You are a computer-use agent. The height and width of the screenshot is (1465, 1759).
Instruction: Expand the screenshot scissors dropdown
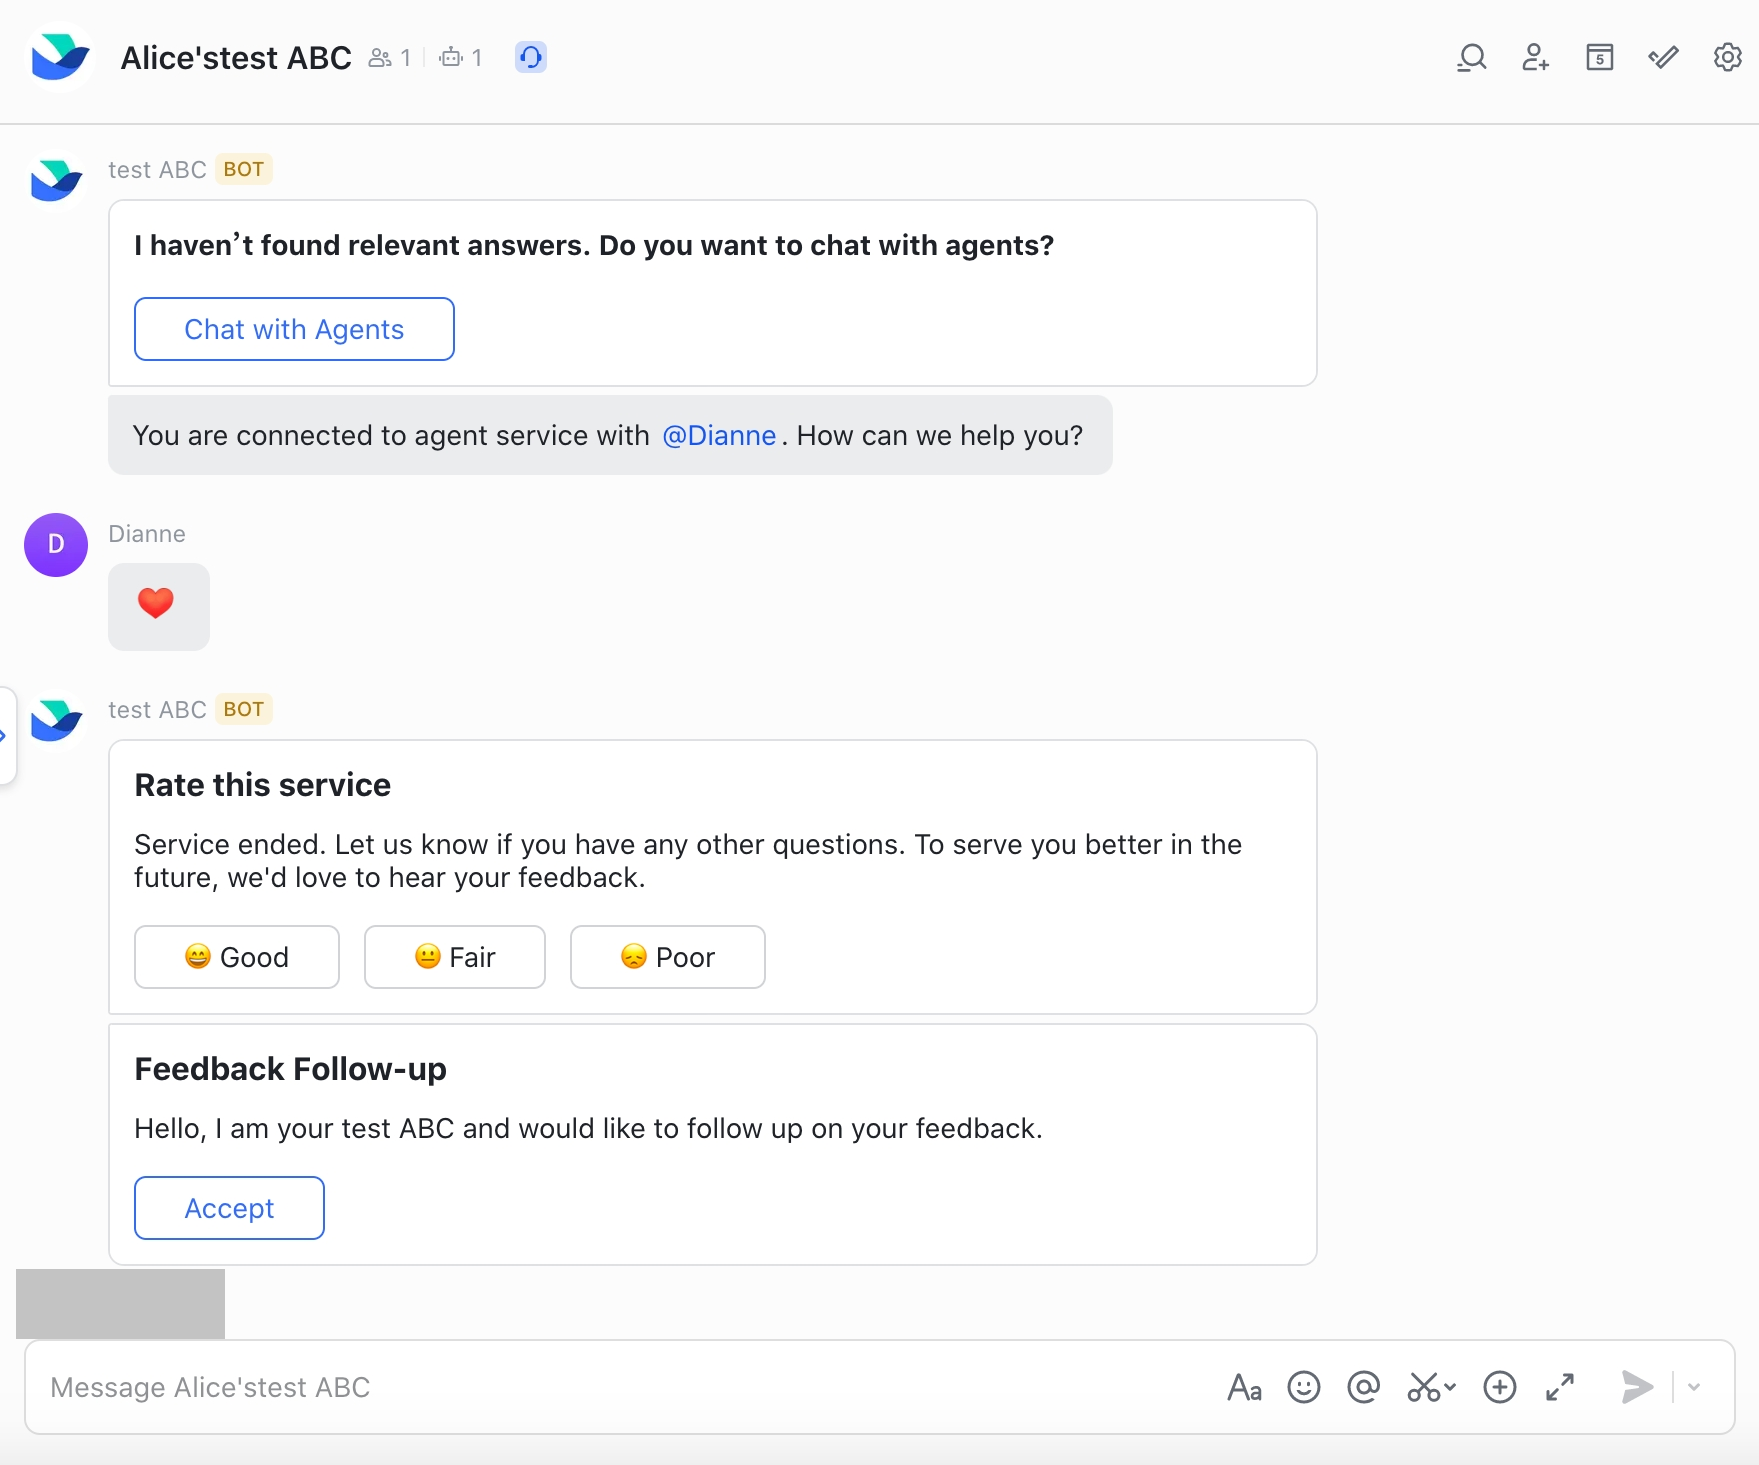click(x=1449, y=1387)
